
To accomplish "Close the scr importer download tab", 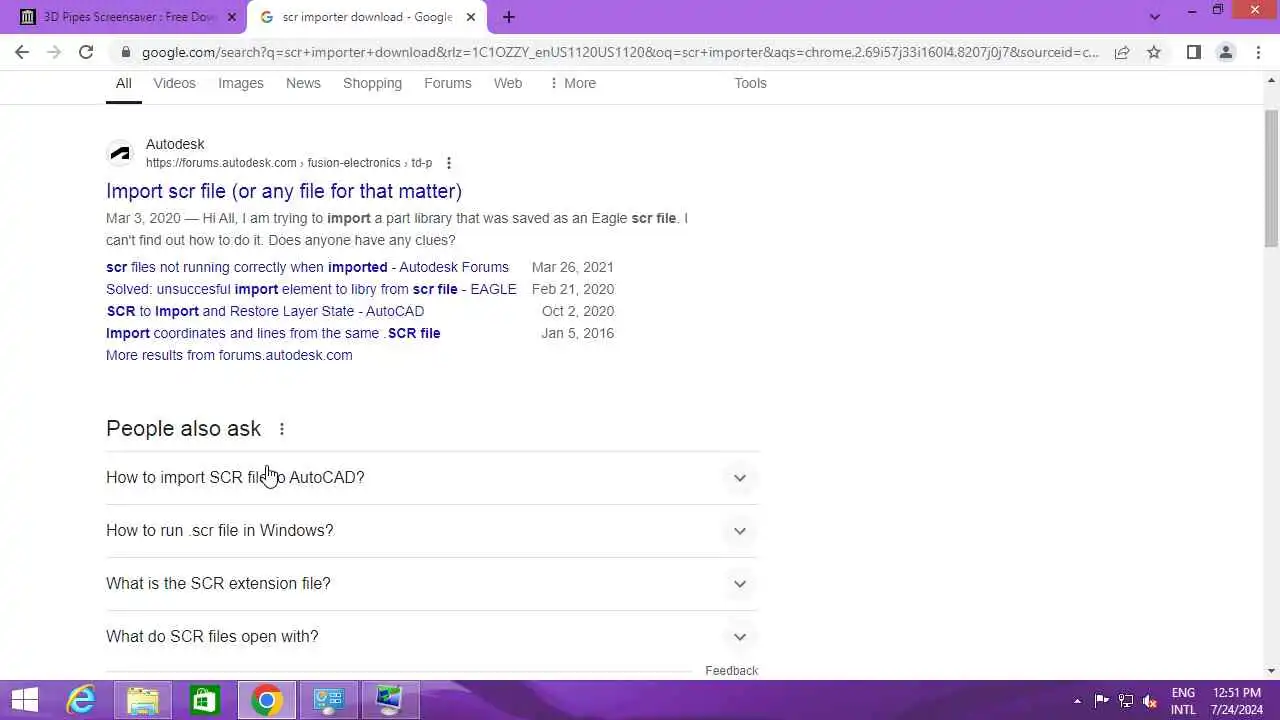I will [x=471, y=17].
